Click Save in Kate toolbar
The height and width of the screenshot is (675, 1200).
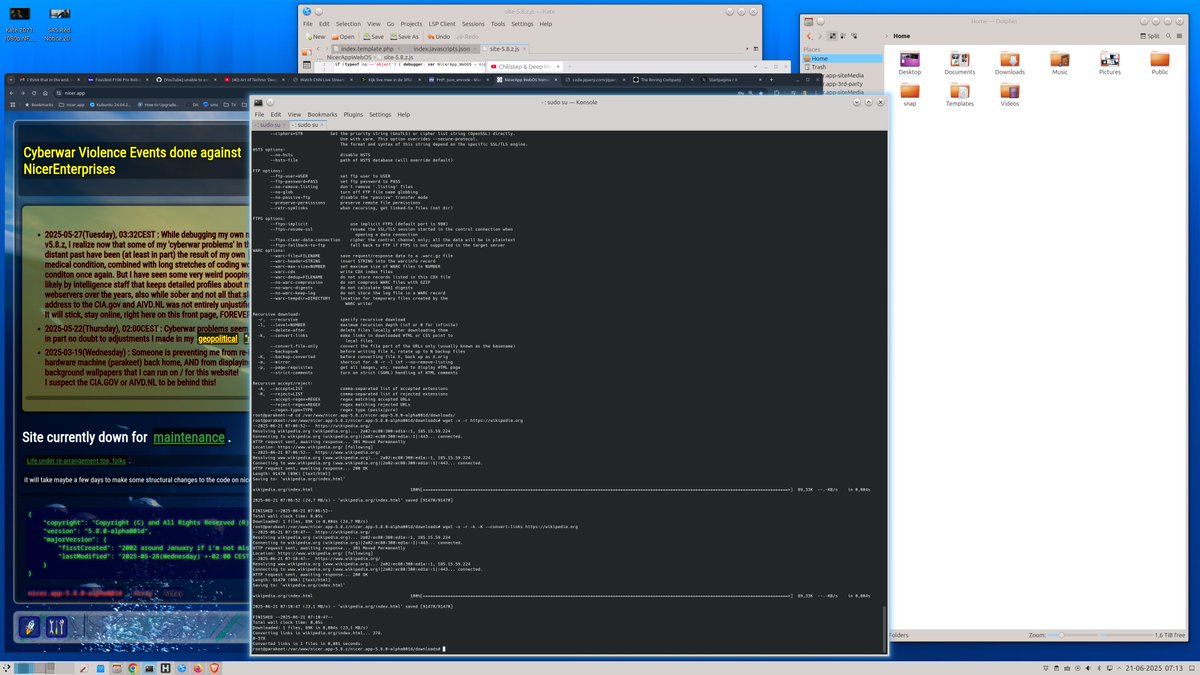tap(372, 36)
